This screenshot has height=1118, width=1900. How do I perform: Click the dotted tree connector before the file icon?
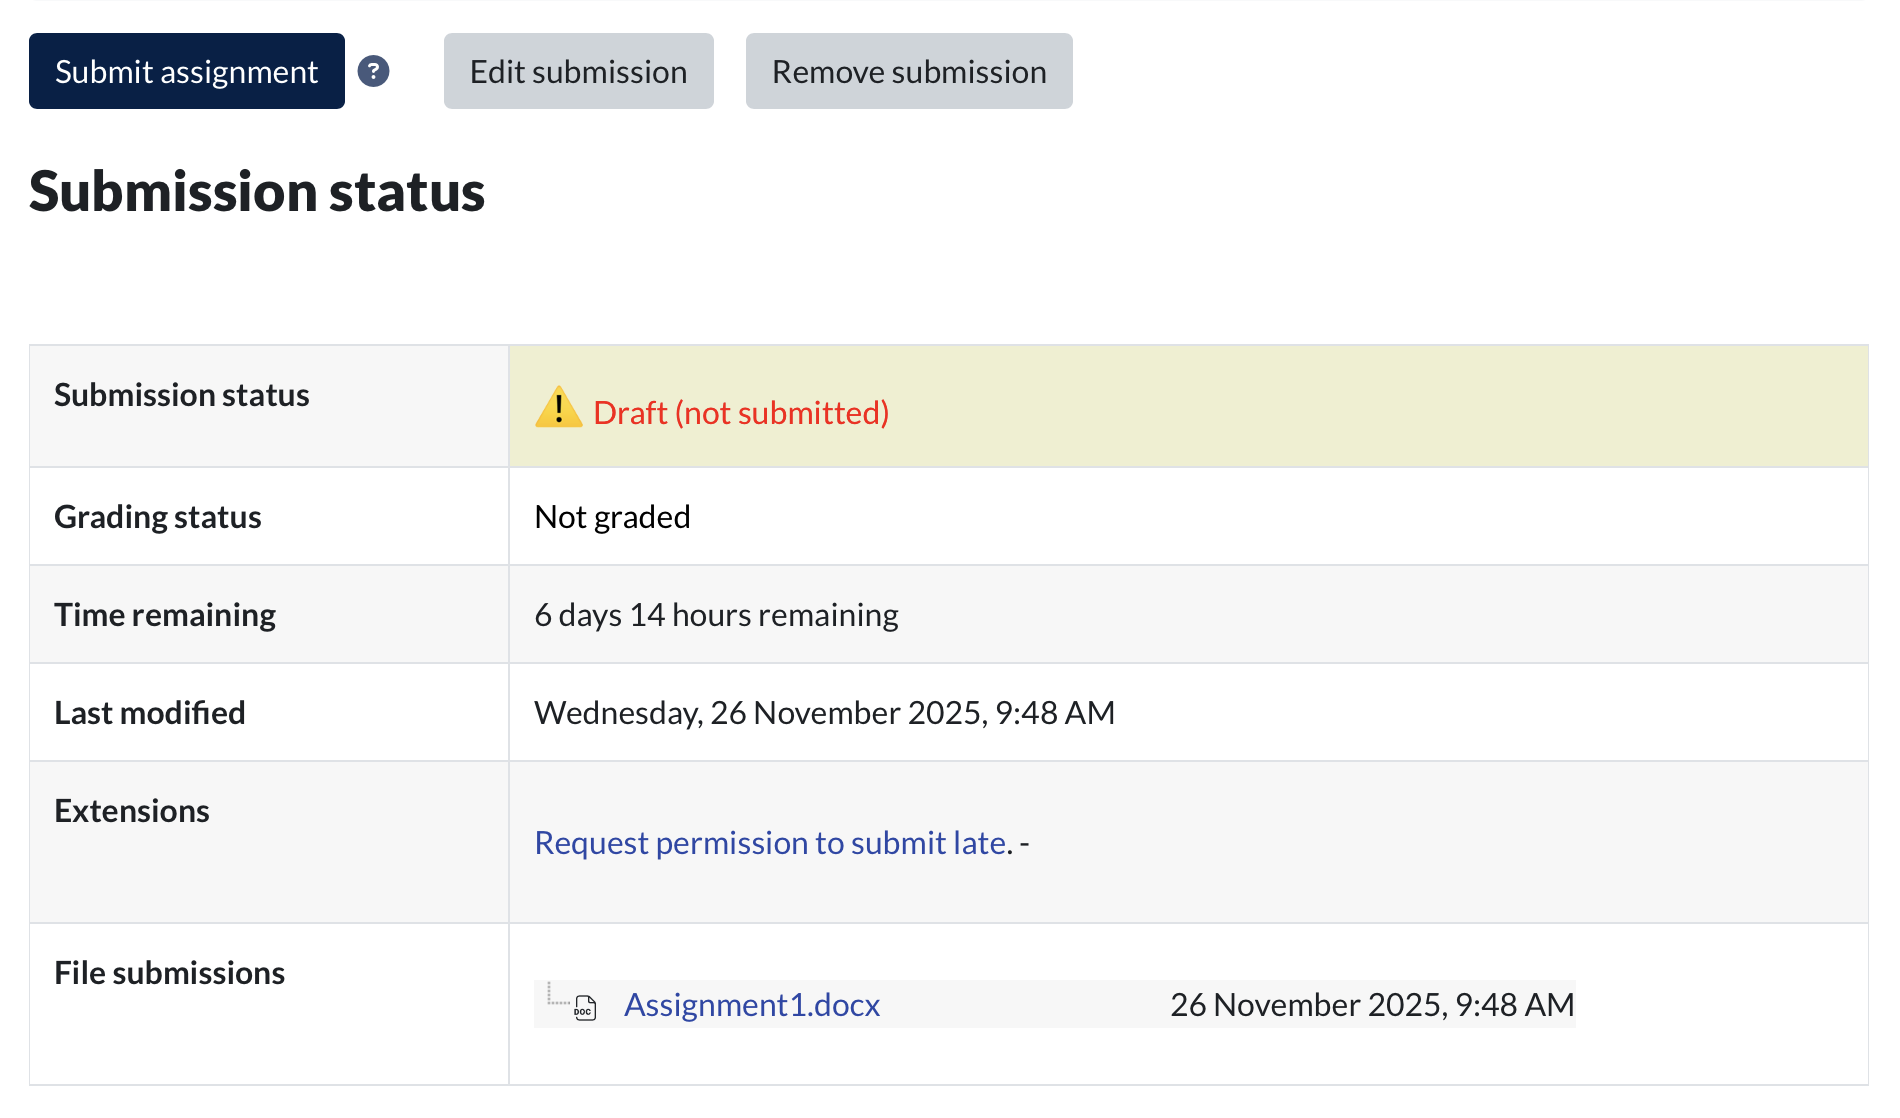pos(556,995)
